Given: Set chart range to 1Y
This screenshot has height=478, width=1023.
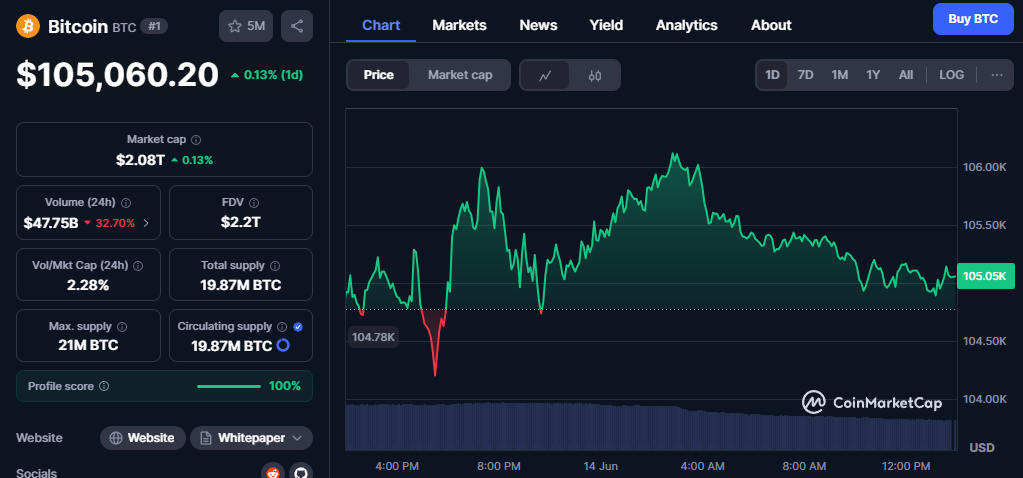Looking at the screenshot, I should tap(873, 75).
